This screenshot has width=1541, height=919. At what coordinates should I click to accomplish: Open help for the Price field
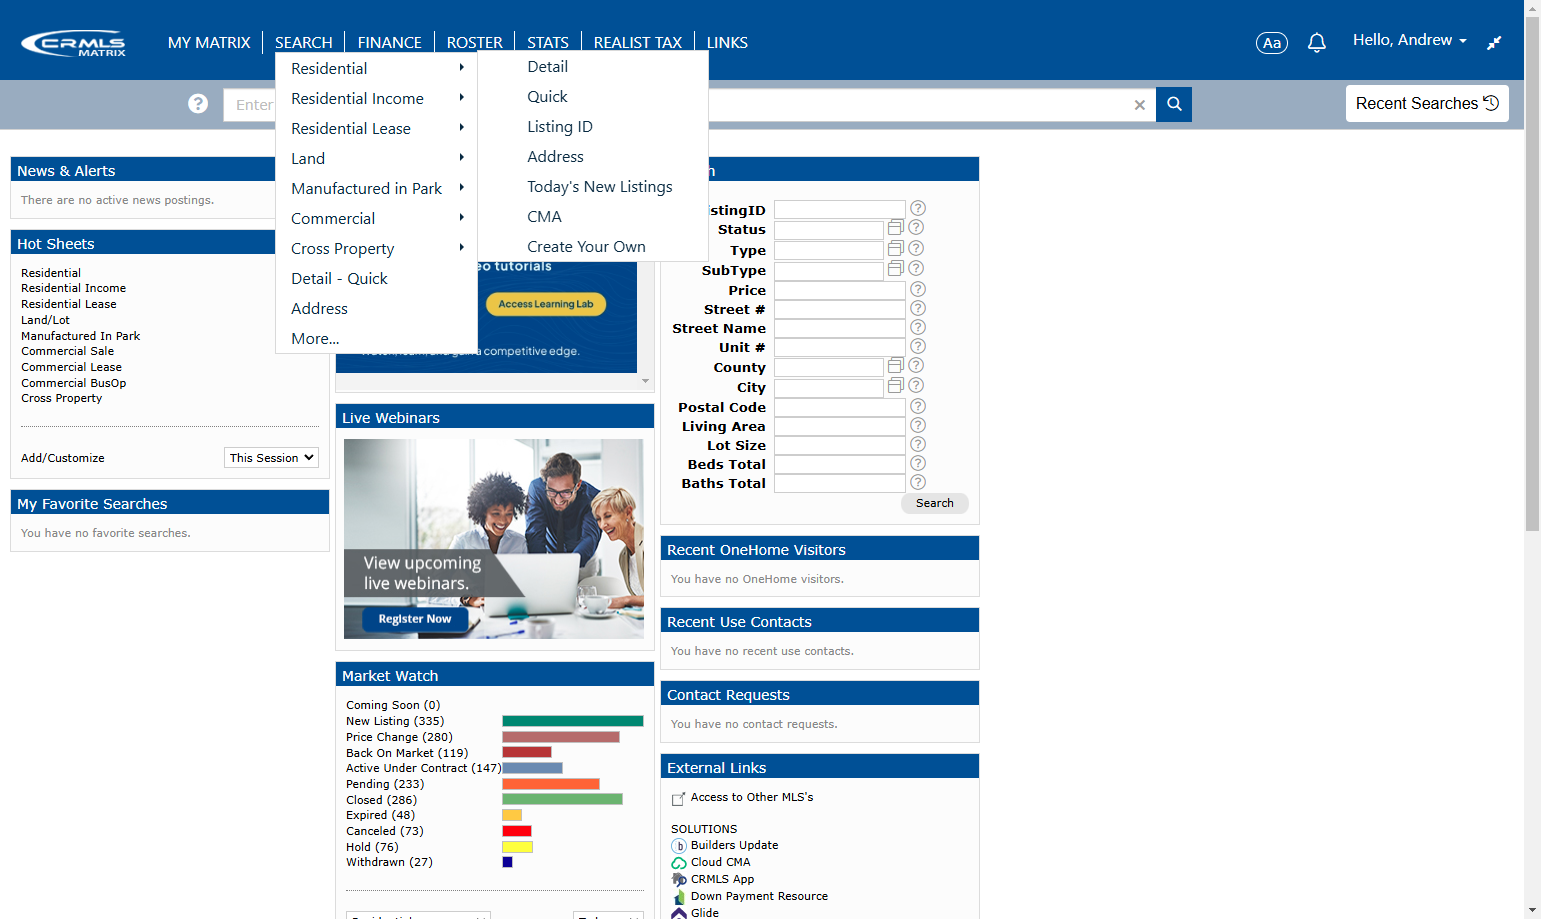(x=918, y=289)
